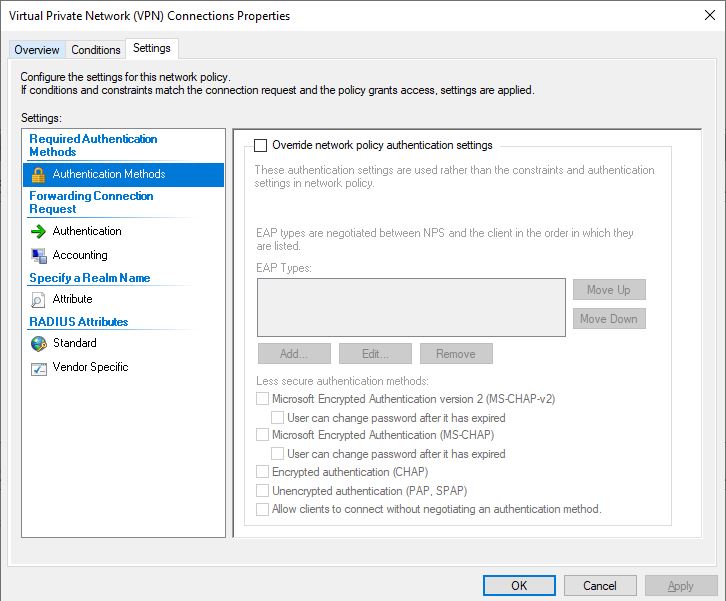Click inside the EAP Types list box
Image resolution: width=726 pixels, height=601 pixels.
pos(411,307)
